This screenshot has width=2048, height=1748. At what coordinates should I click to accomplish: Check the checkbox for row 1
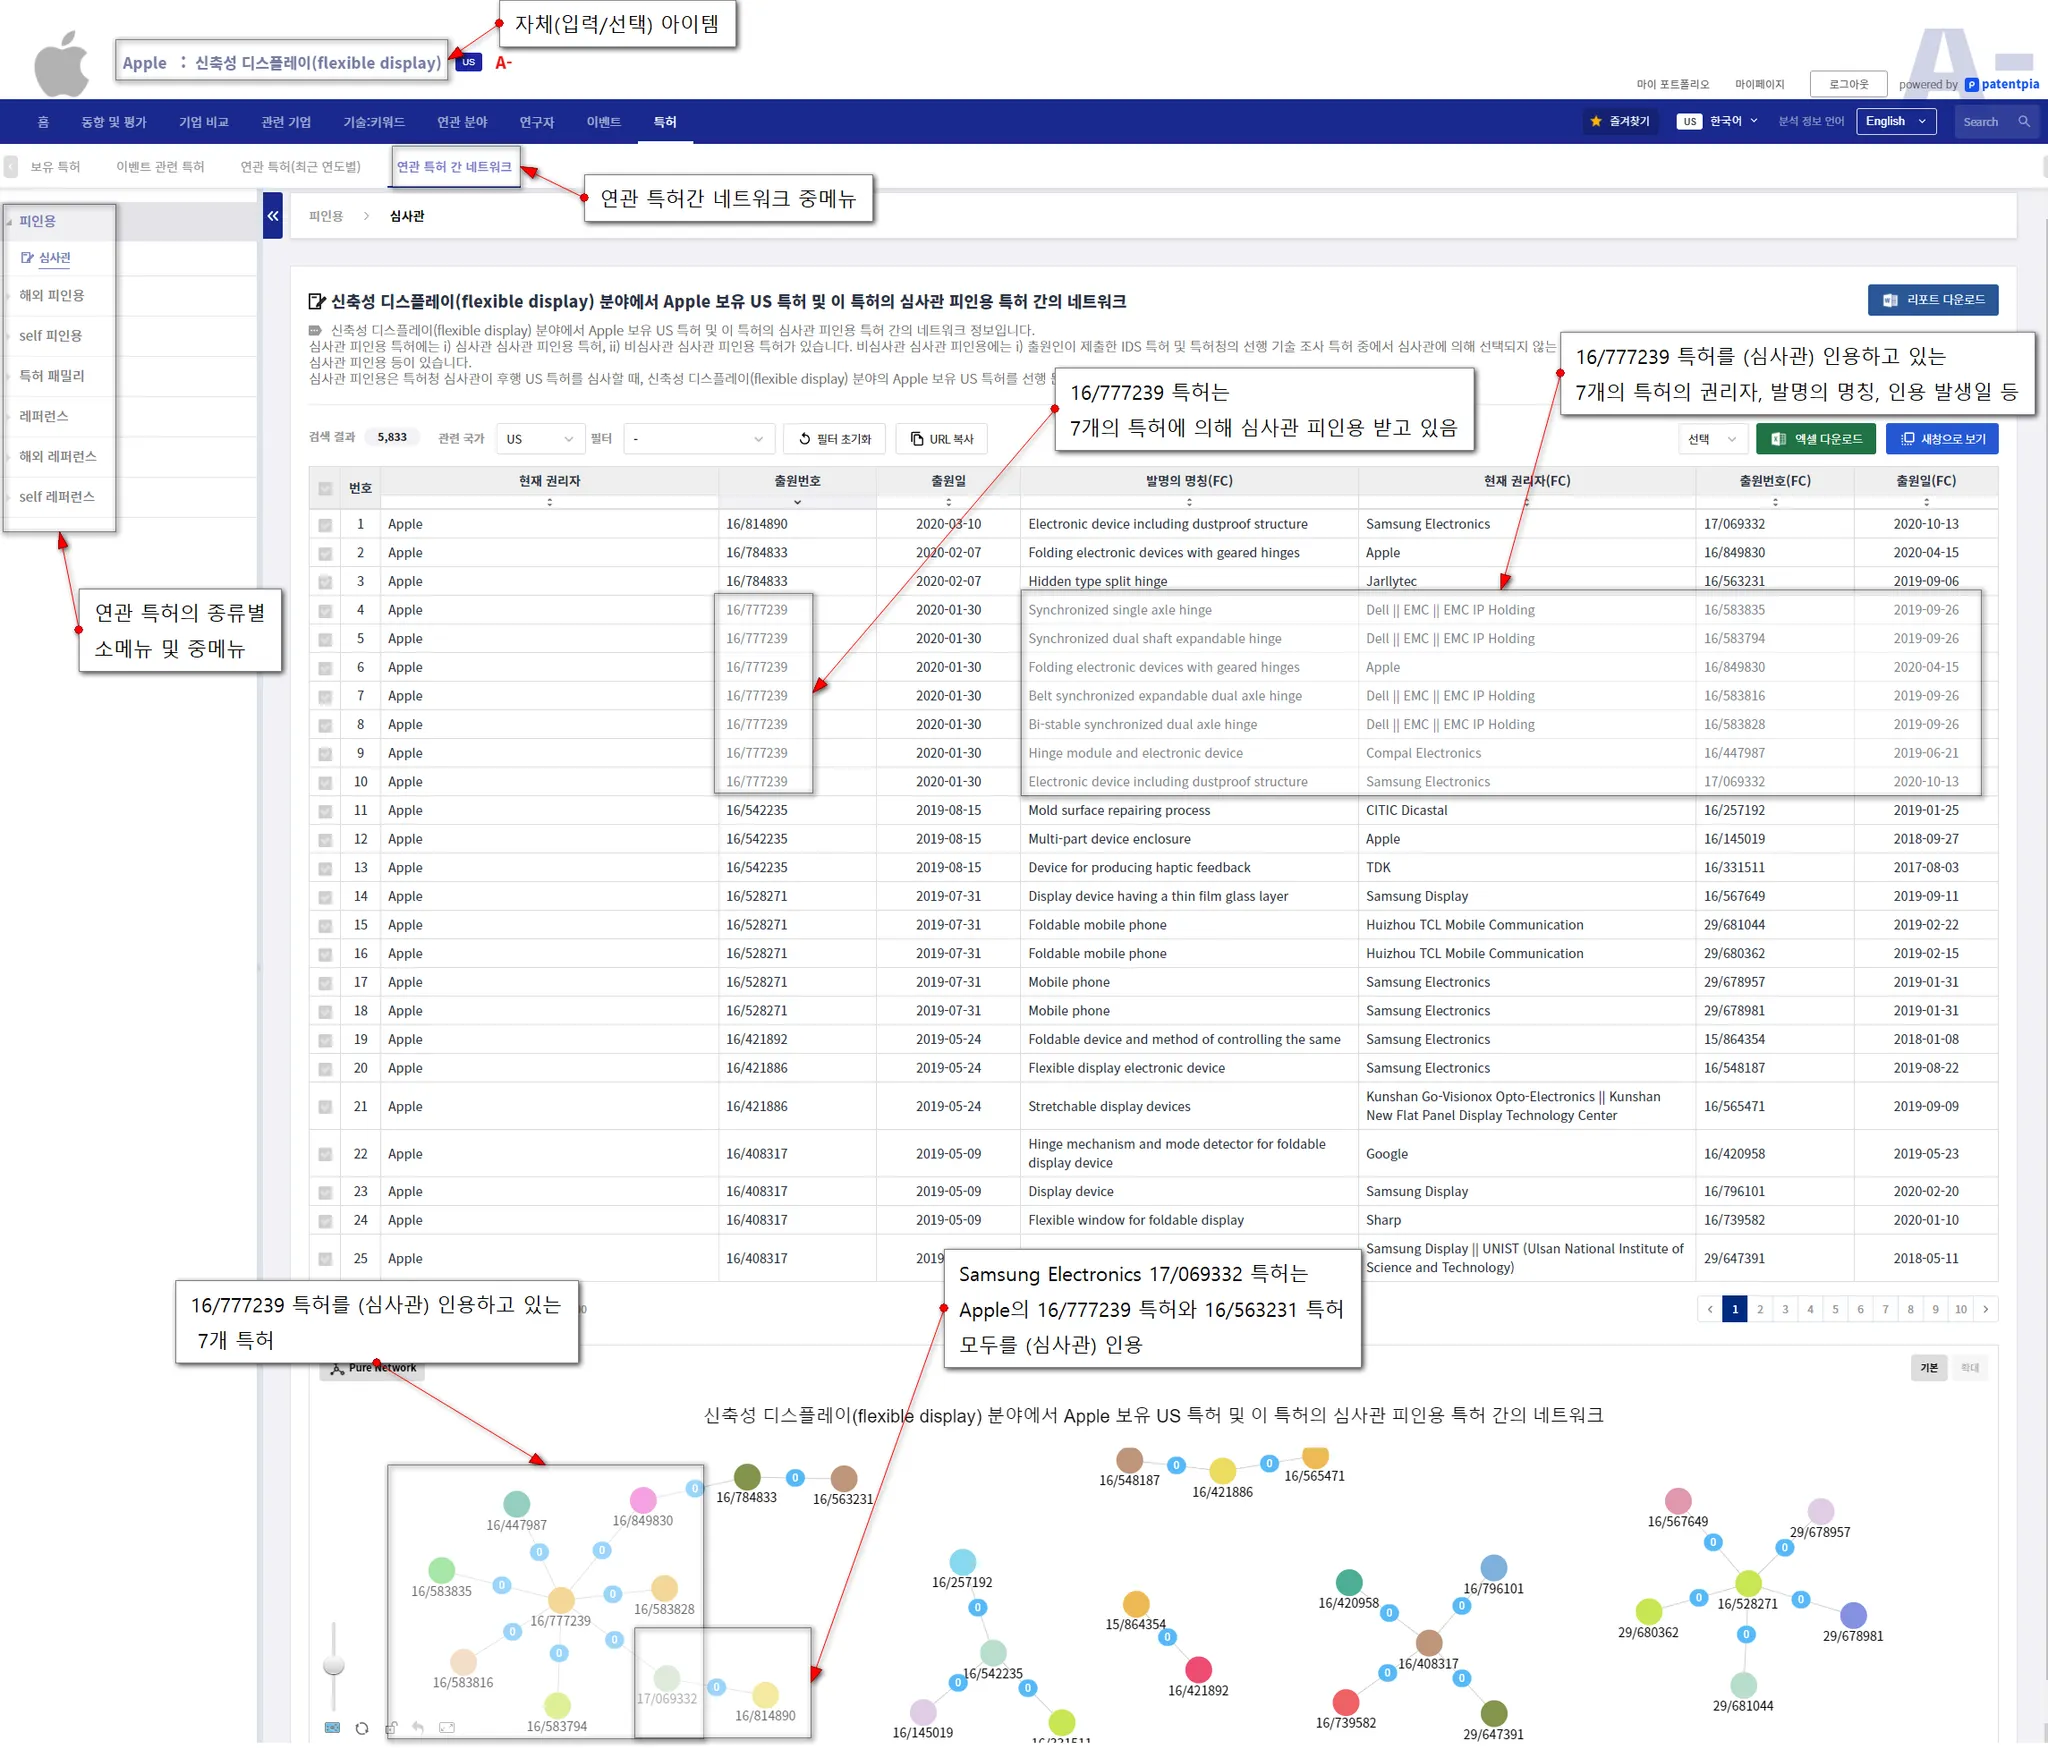326,525
